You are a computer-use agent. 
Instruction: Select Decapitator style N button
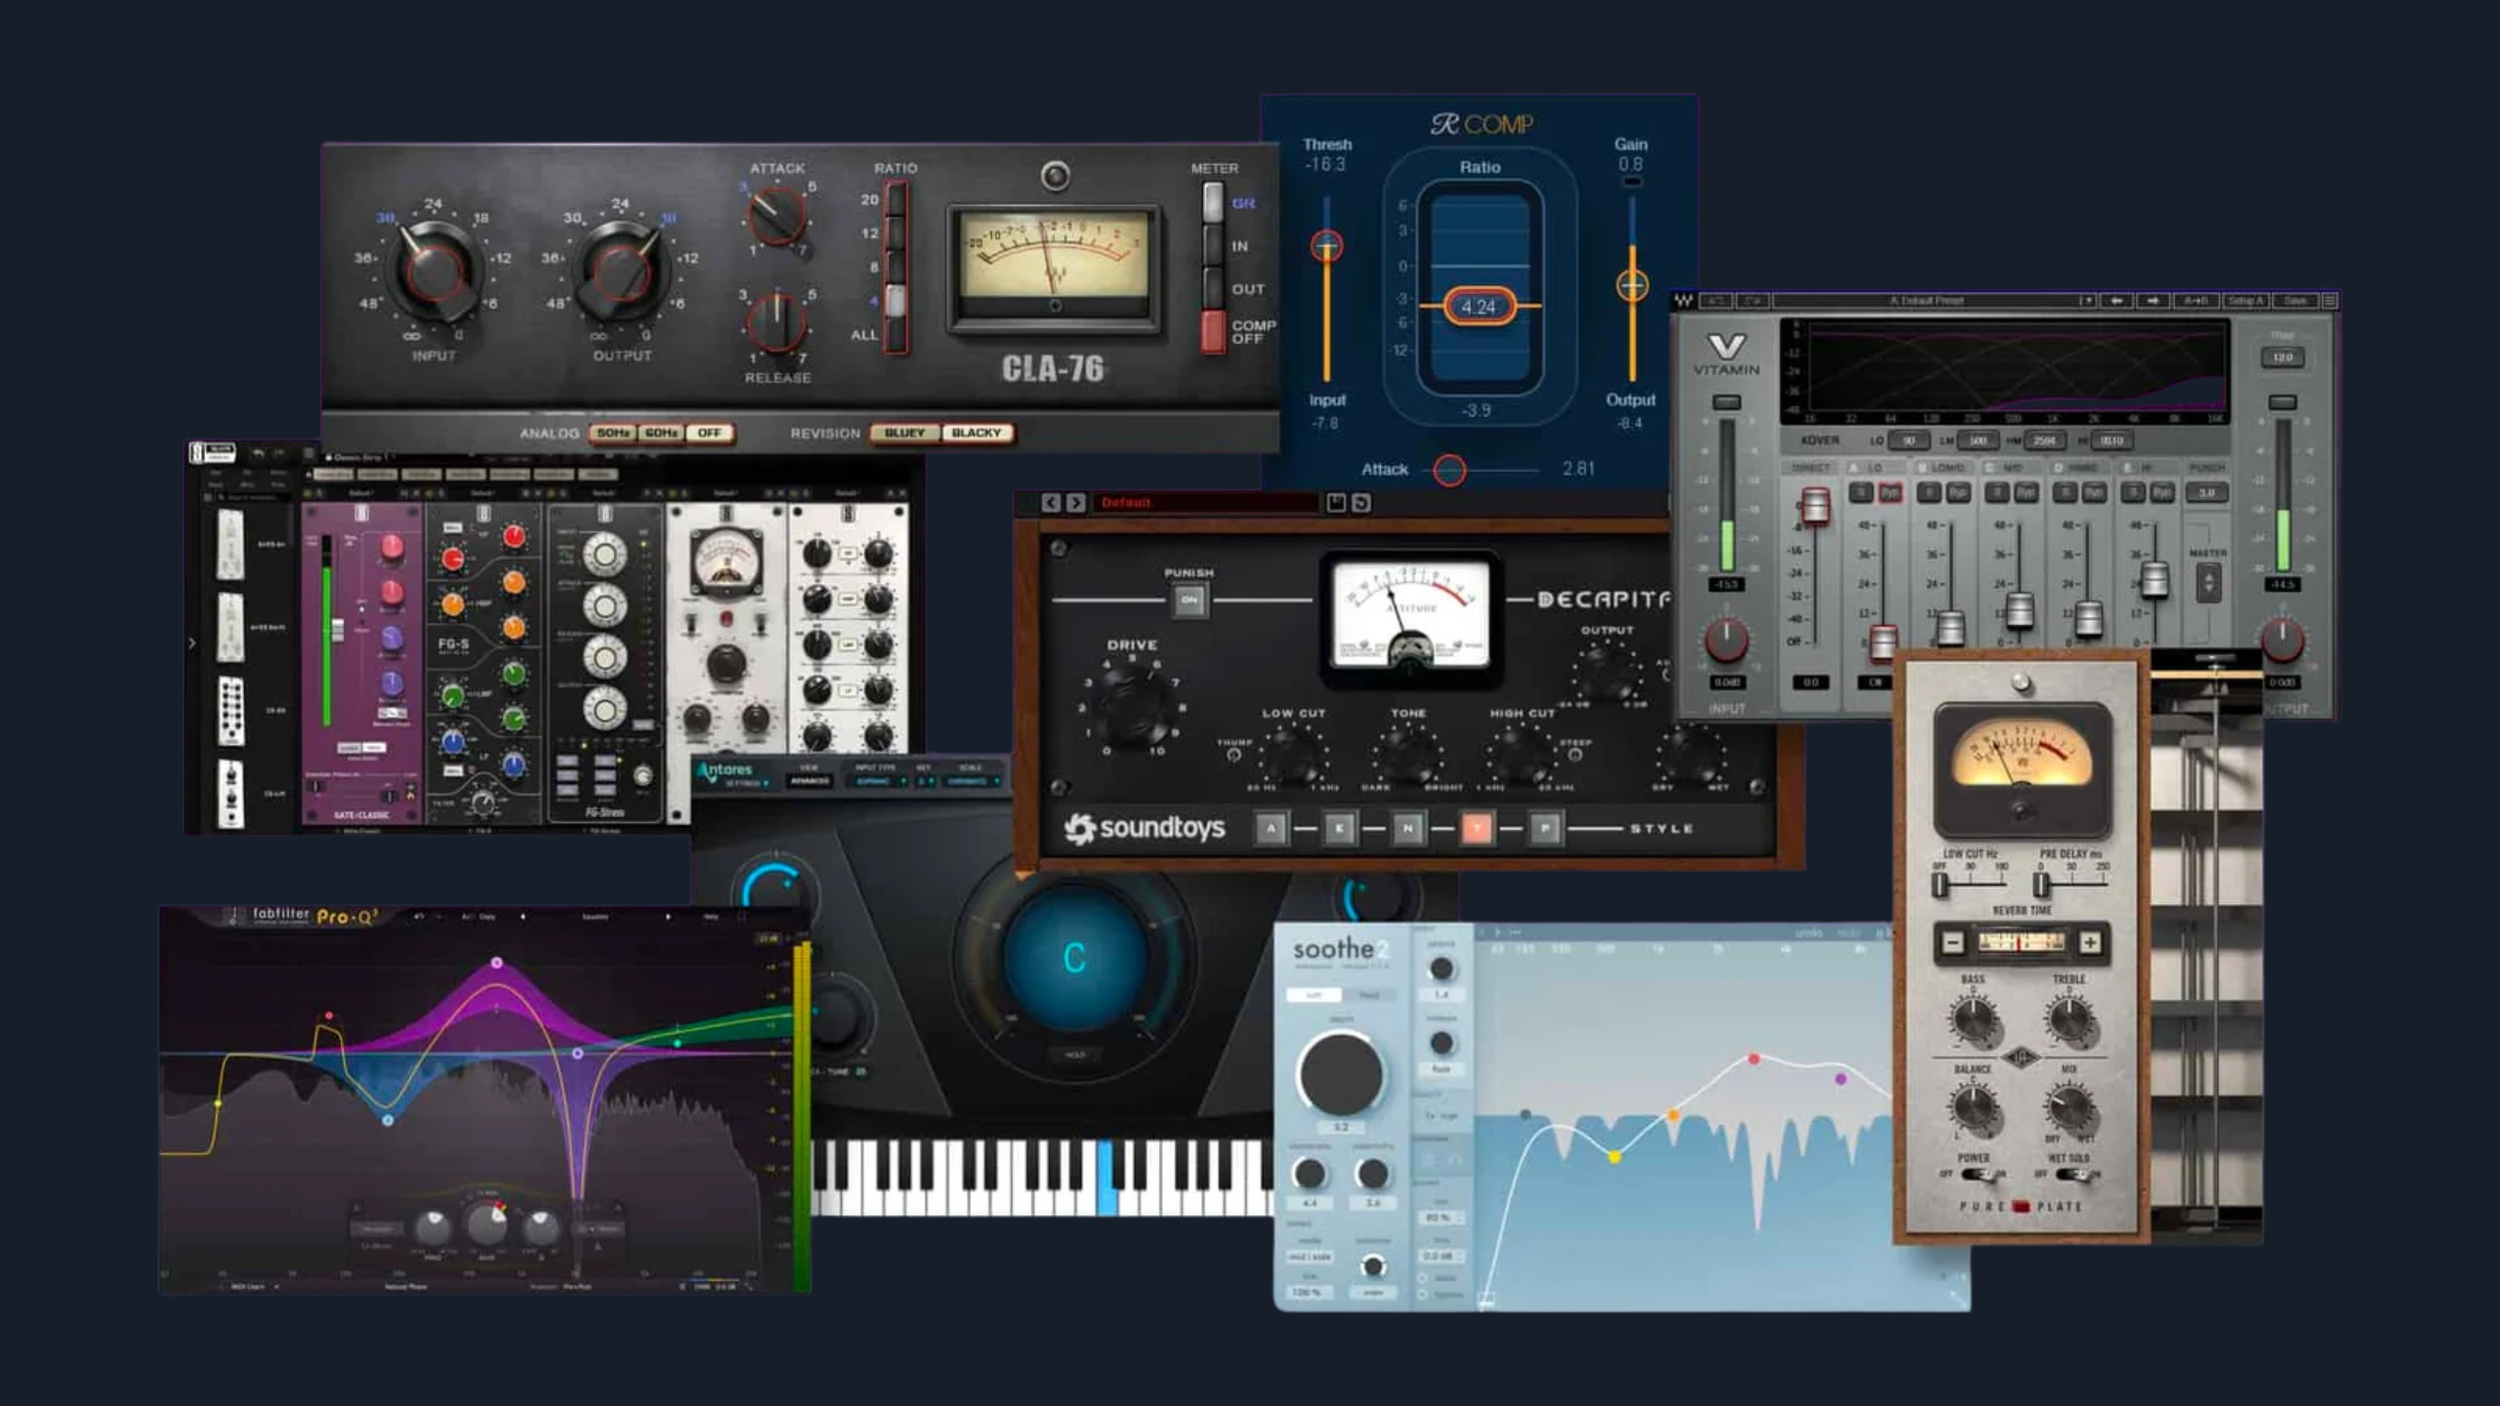click(x=1408, y=828)
